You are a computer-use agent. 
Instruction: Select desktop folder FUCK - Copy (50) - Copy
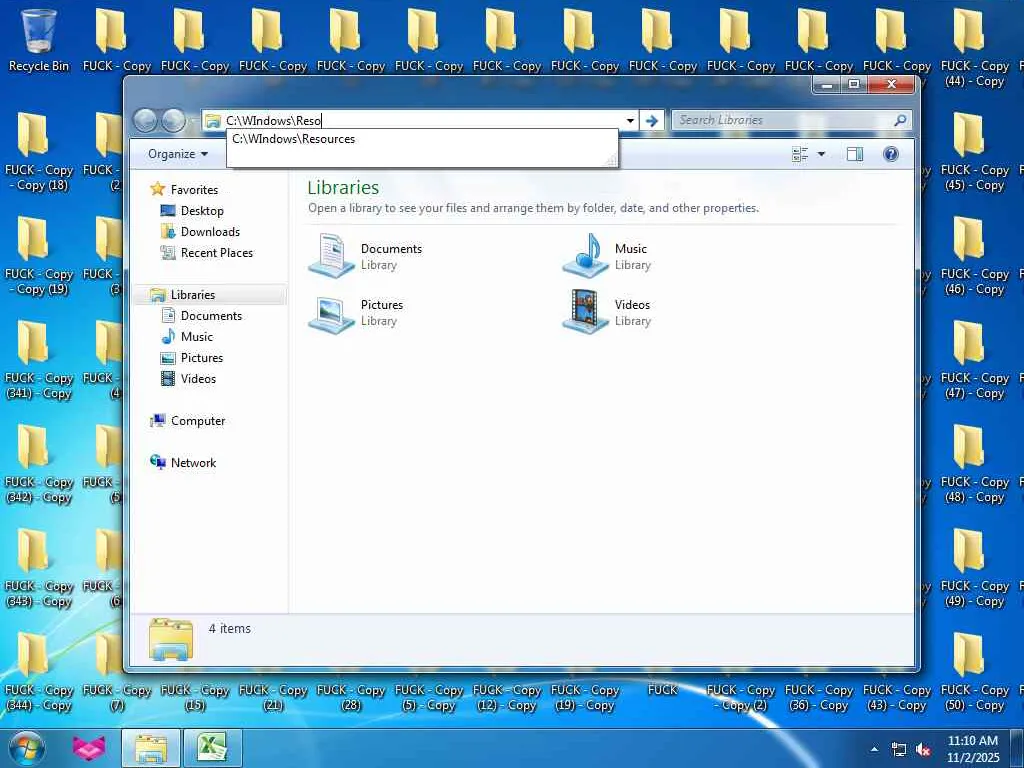click(974, 672)
